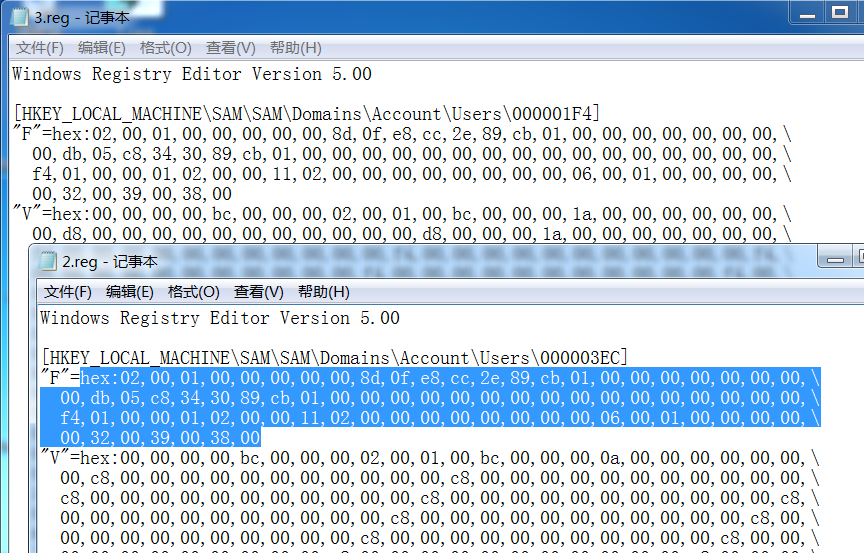Open 格式(O) menu in 3.reg window
864x553 pixels.
tap(165, 48)
